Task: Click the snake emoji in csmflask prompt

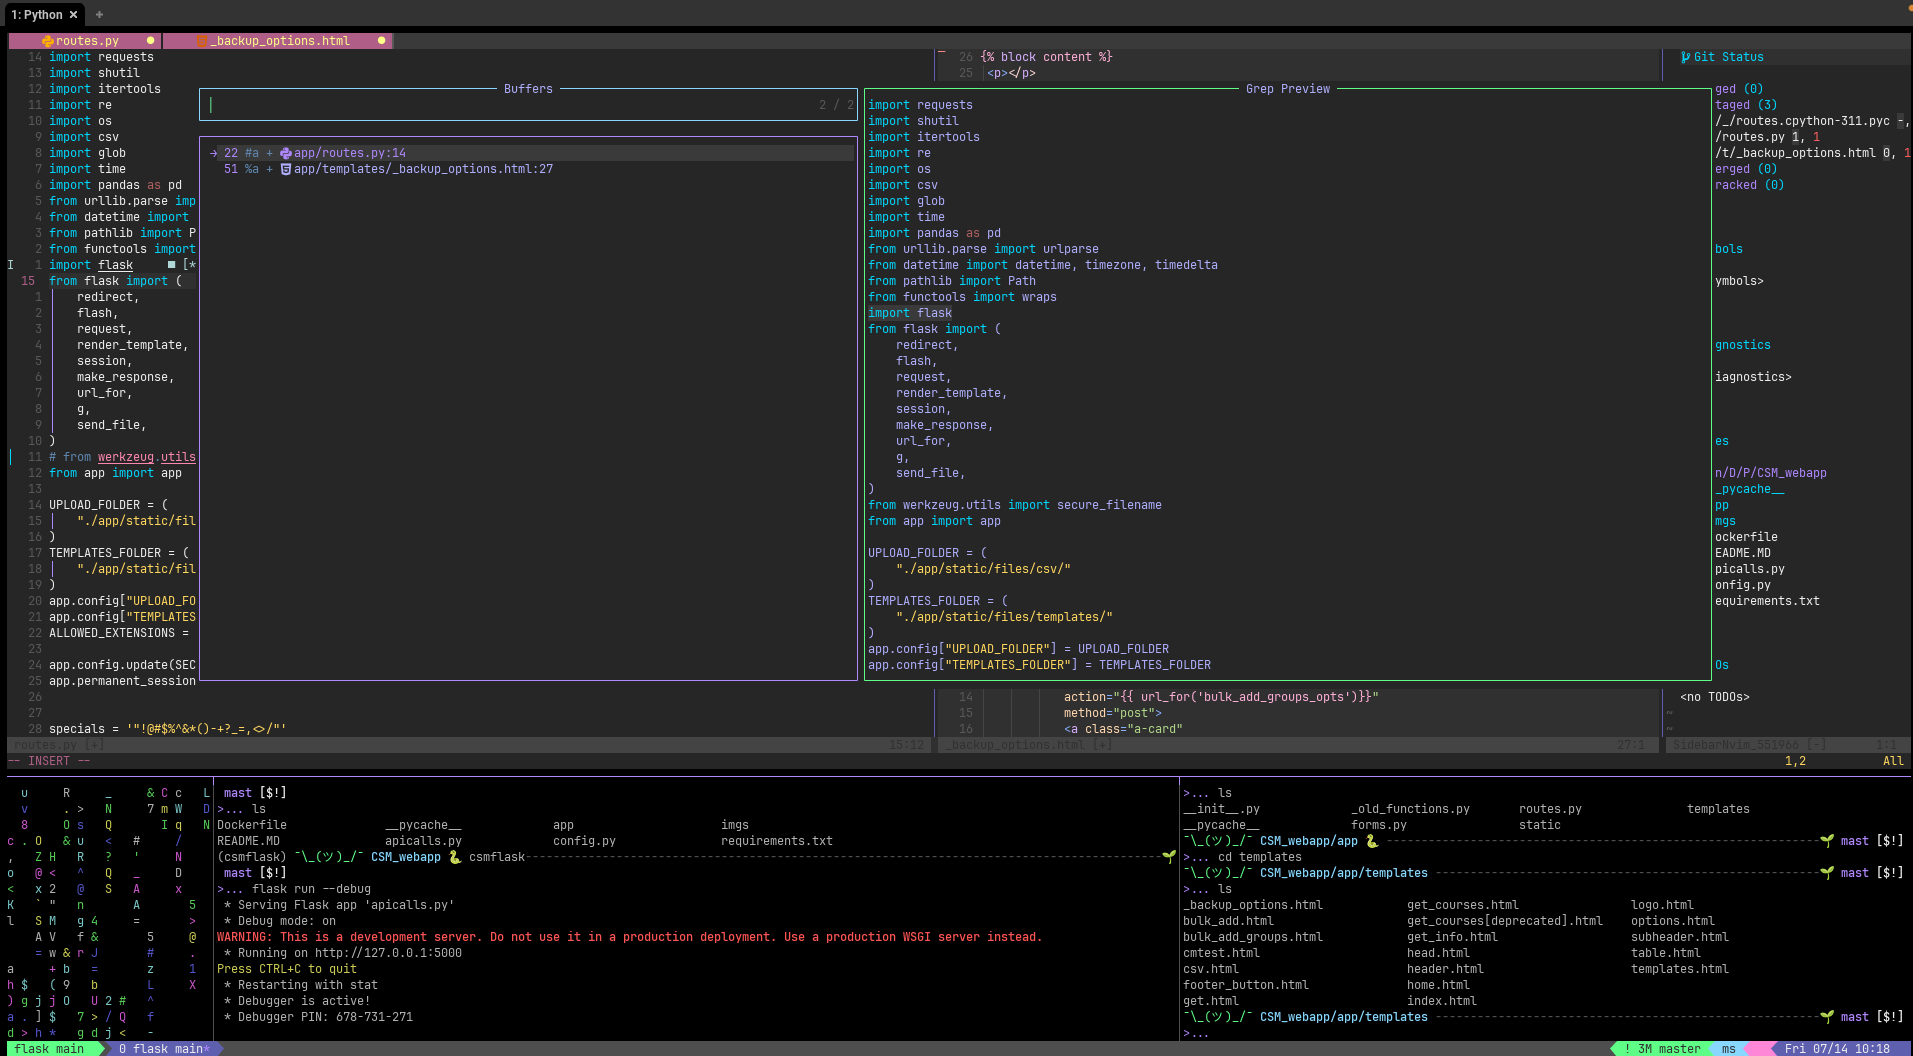Action: point(455,857)
